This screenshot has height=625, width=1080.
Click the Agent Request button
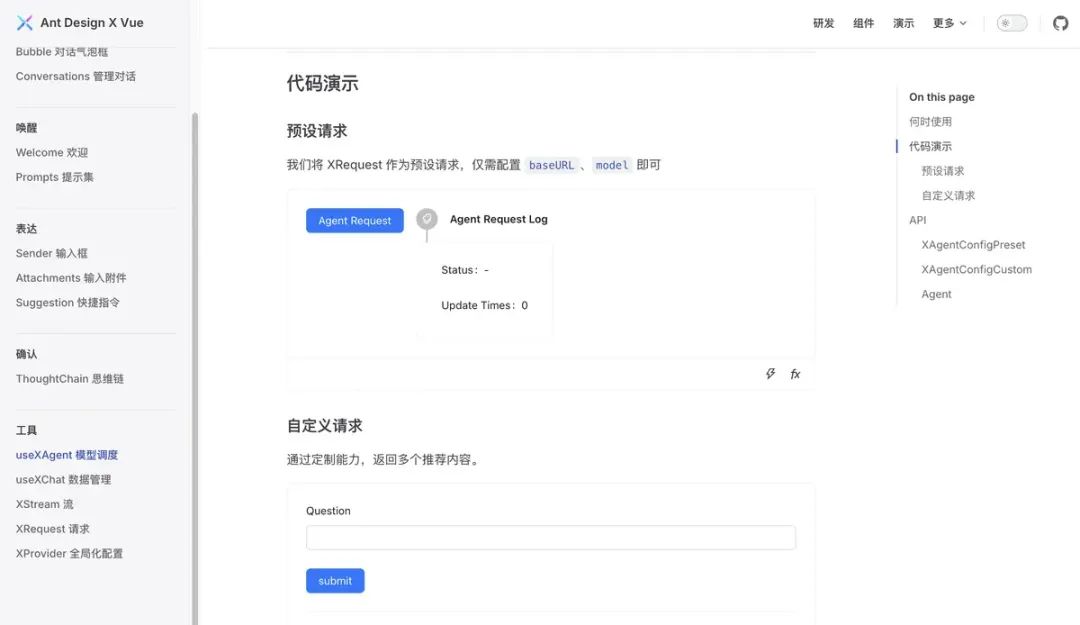point(355,221)
